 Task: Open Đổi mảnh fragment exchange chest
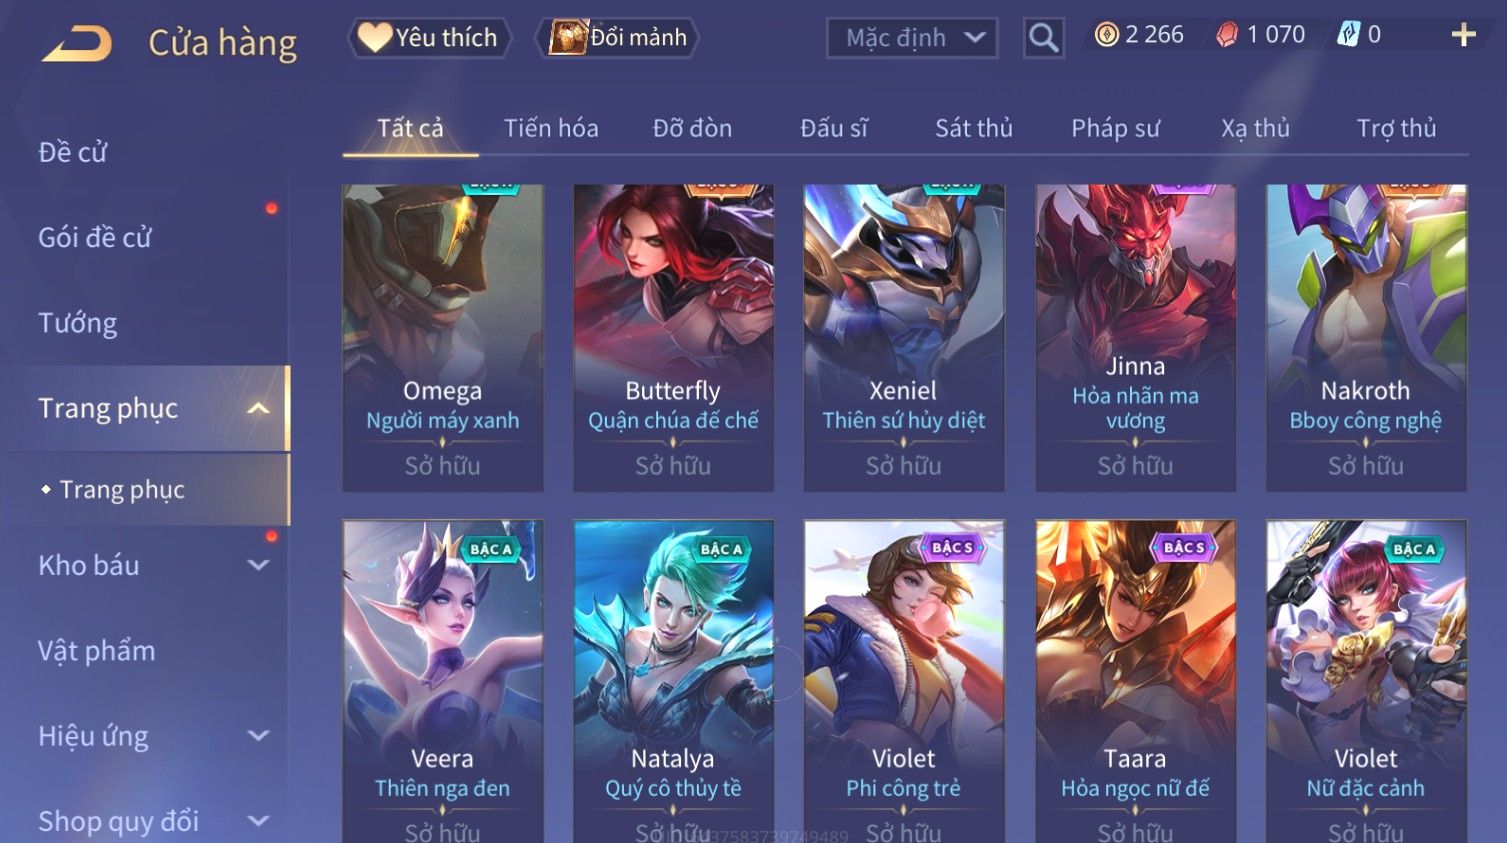click(617, 38)
